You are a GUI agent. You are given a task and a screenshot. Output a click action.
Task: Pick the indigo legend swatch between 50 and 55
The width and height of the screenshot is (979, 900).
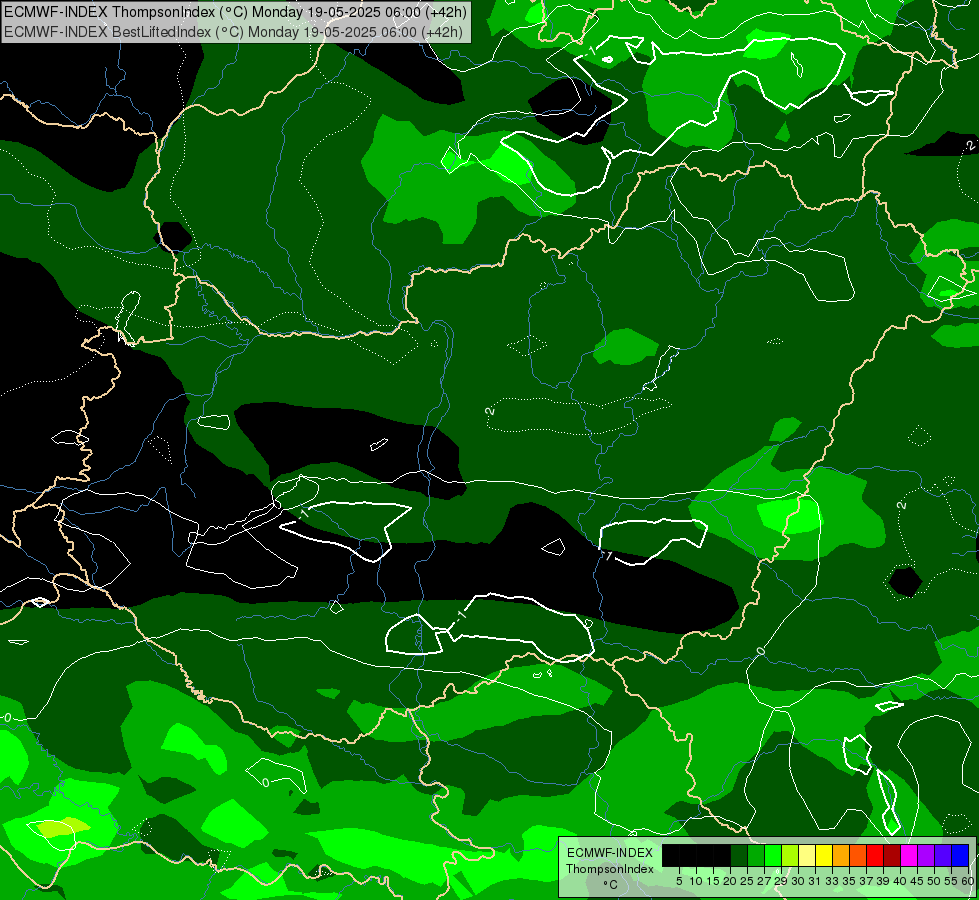click(943, 855)
